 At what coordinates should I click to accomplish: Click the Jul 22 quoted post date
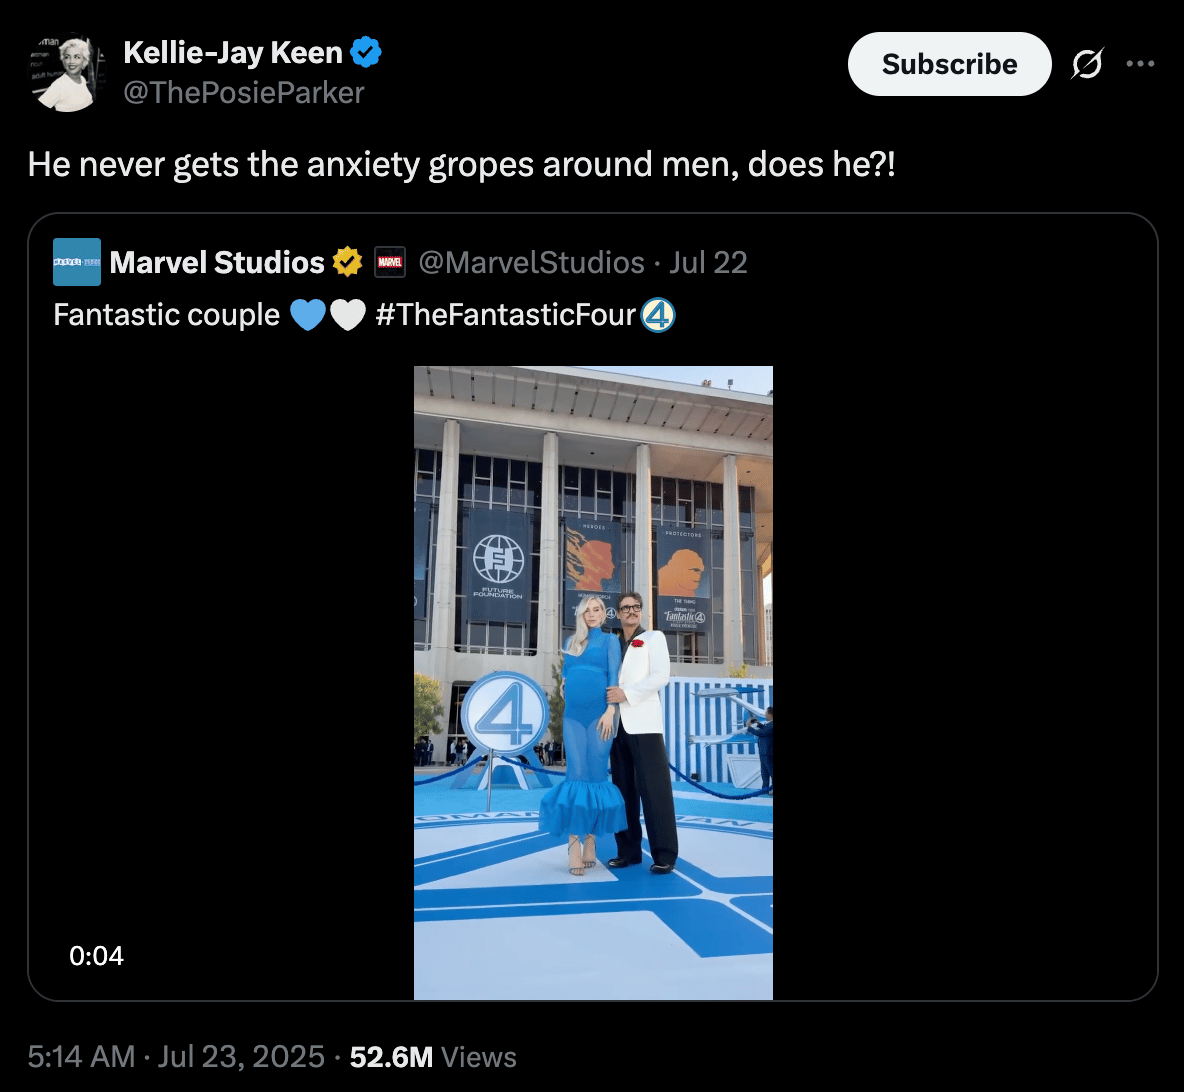coord(708,262)
